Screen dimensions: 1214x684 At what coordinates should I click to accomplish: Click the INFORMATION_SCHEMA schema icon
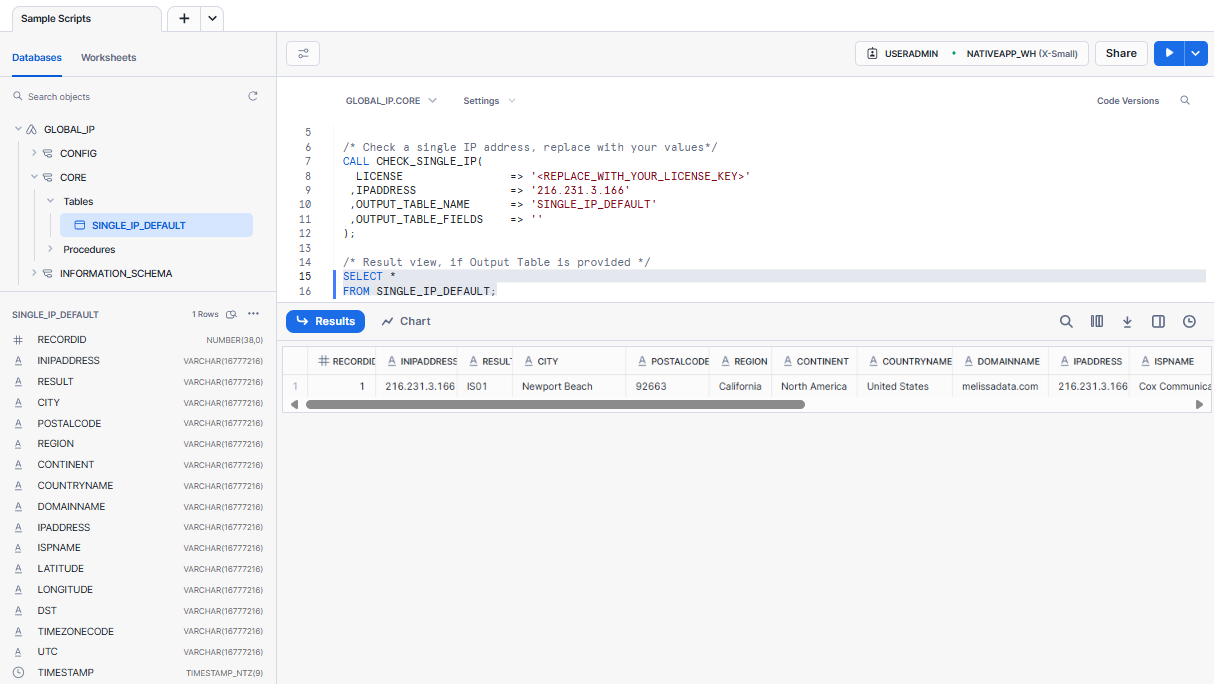pyautogui.click(x=47, y=274)
